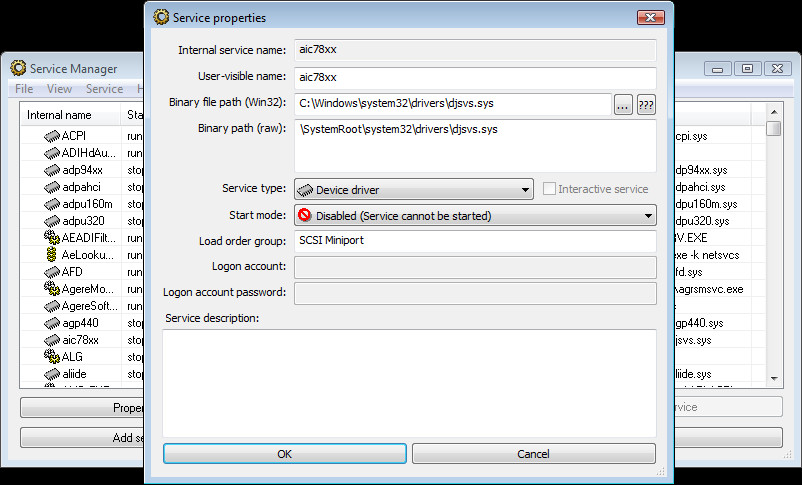Image resolution: width=802 pixels, height=485 pixels.
Task: Click the red Disabled icon in Start mode
Action: 305,215
